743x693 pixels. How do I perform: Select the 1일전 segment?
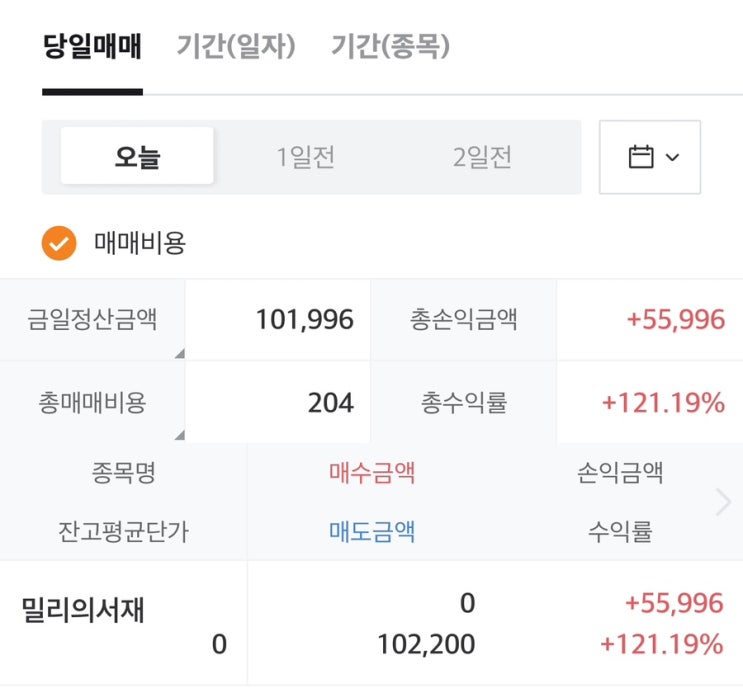point(305,157)
